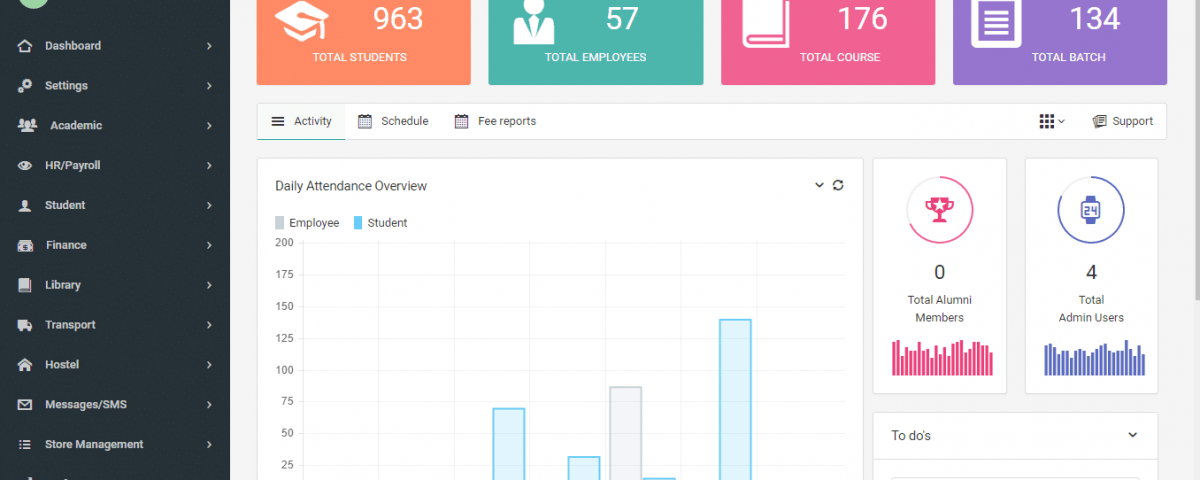The width and height of the screenshot is (1200, 480).
Task: Click the trophy icon above Total Alumni Members
Action: point(939,210)
